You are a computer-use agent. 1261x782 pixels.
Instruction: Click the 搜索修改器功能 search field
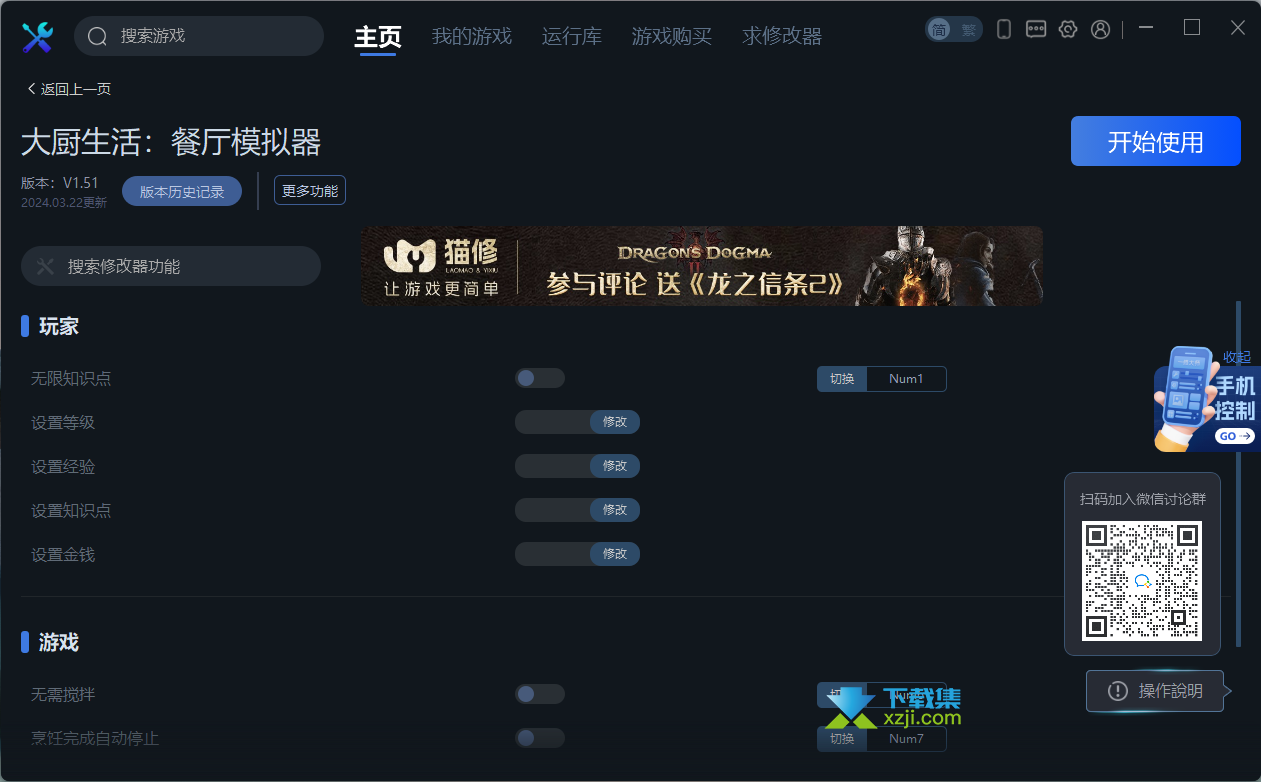pos(171,266)
